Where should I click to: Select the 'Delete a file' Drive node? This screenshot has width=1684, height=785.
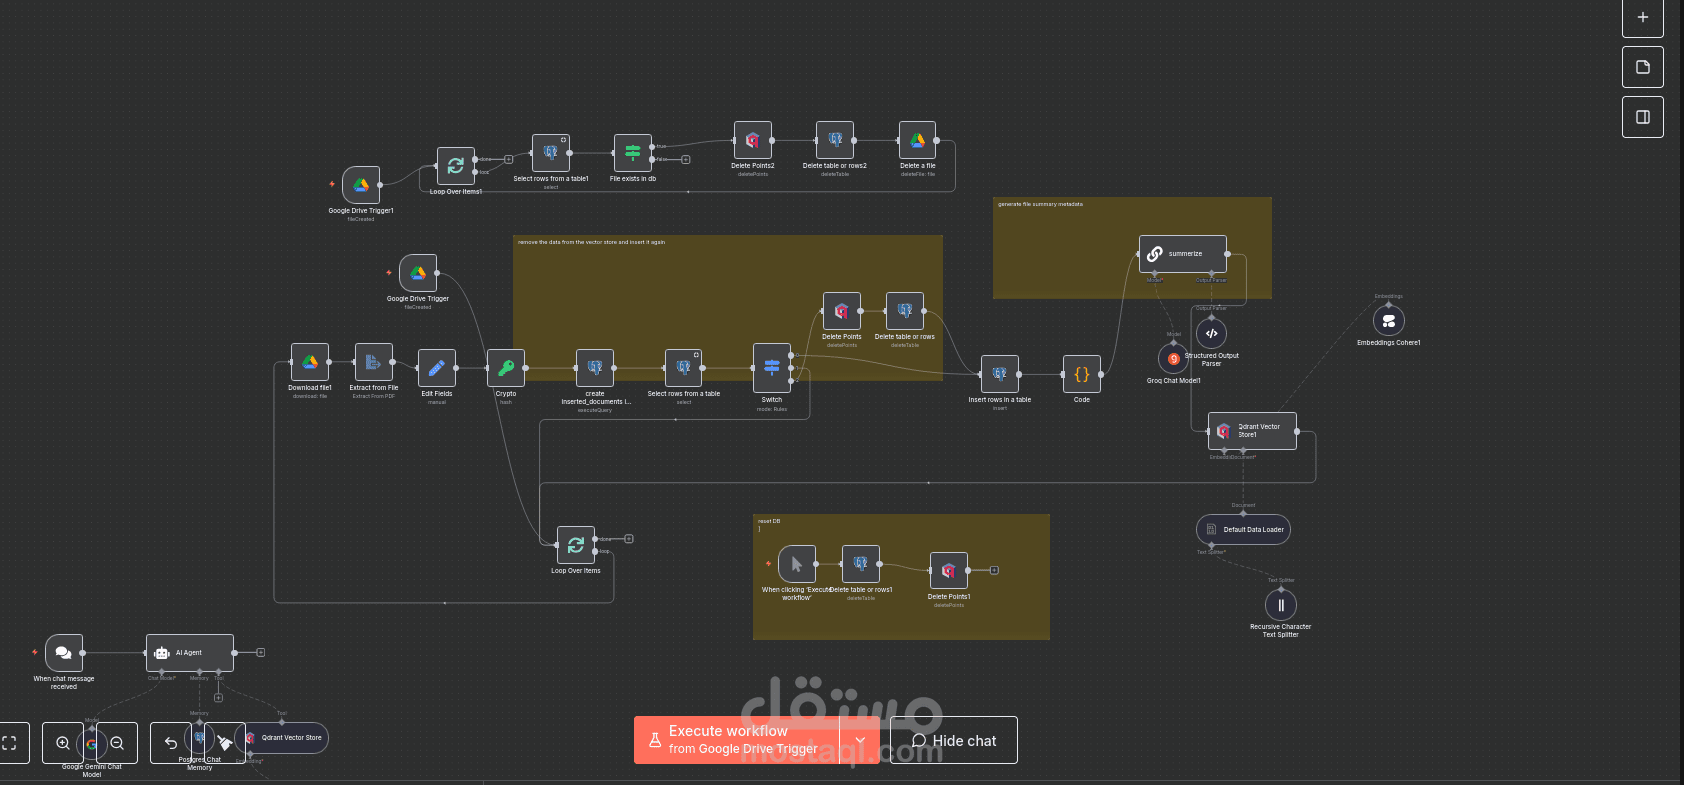pyautogui.click(x=918, y=141)
